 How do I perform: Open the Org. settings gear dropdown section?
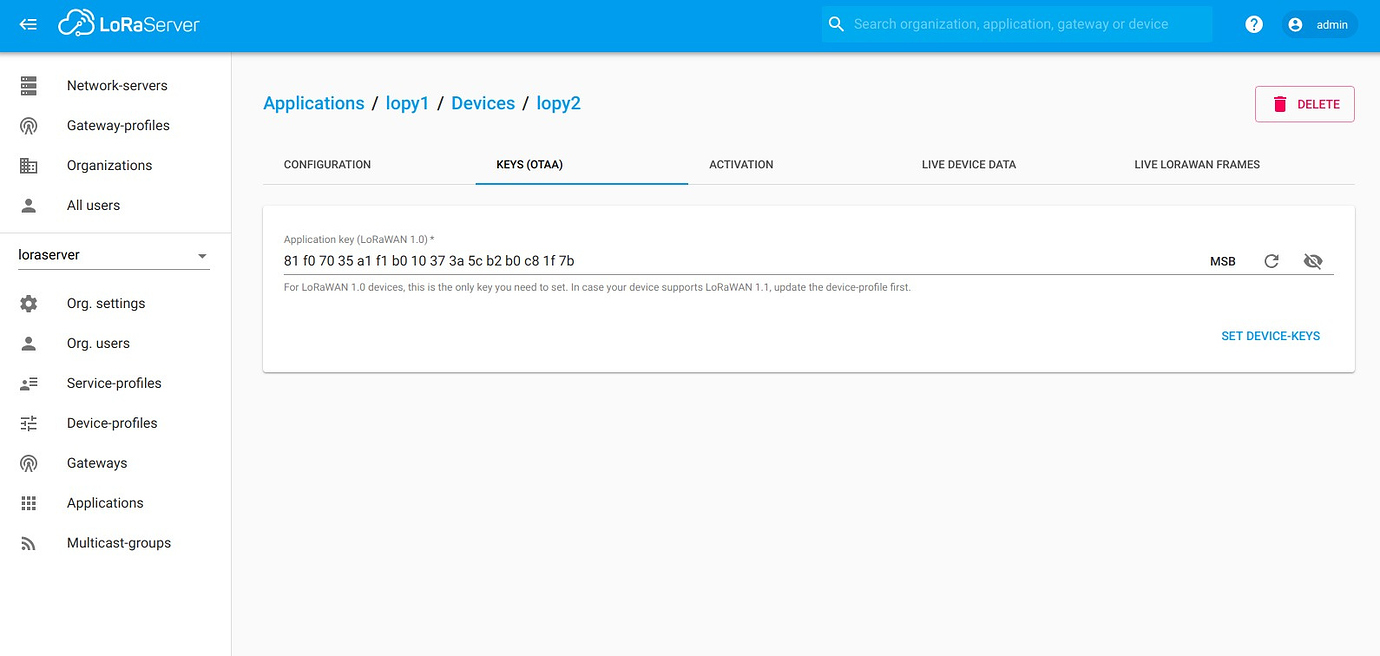click(x=27, y=303)
